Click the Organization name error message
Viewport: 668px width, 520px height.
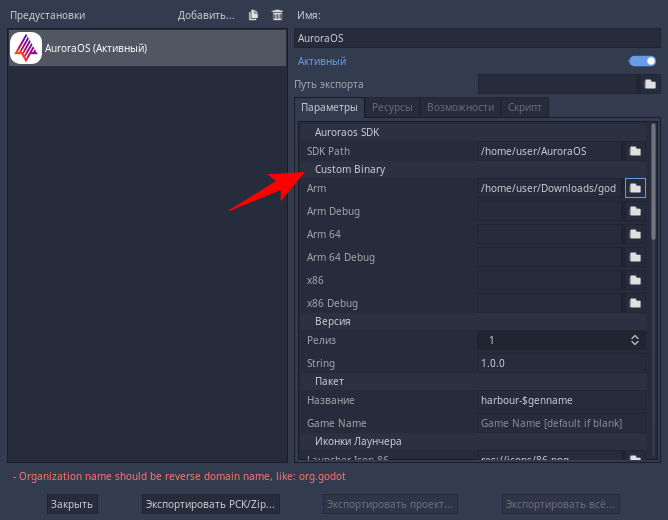point(179,476)
